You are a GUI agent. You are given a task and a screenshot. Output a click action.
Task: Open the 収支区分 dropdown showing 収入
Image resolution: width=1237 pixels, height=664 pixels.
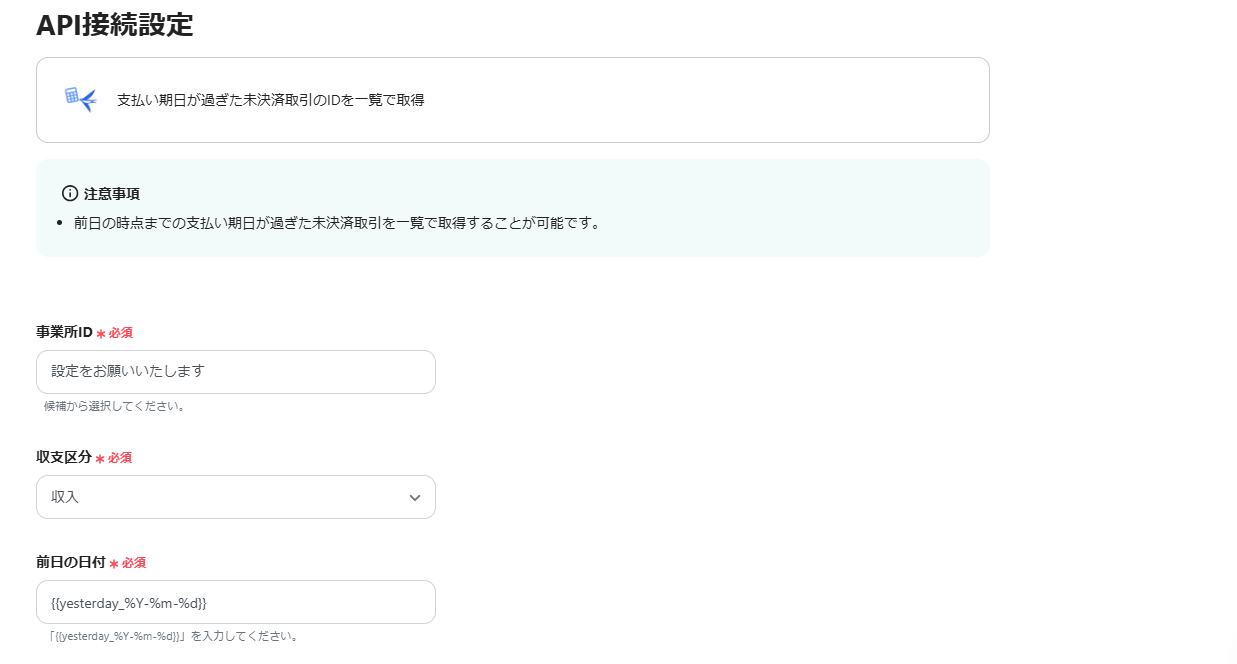pyautogui.click(x=236, y=497)
